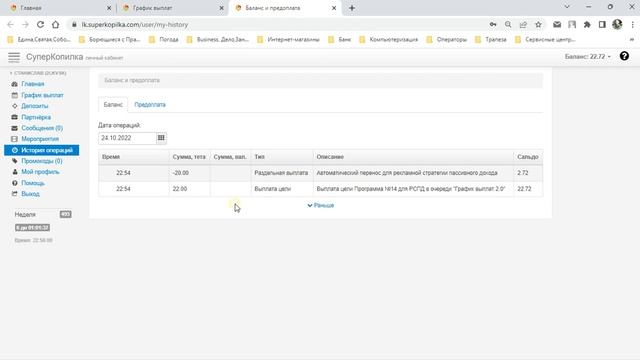The height and width of the screenshot is (360, 640).
Task: Open the Мой профиль sidebar link
Action: click(x=40, y=172)
